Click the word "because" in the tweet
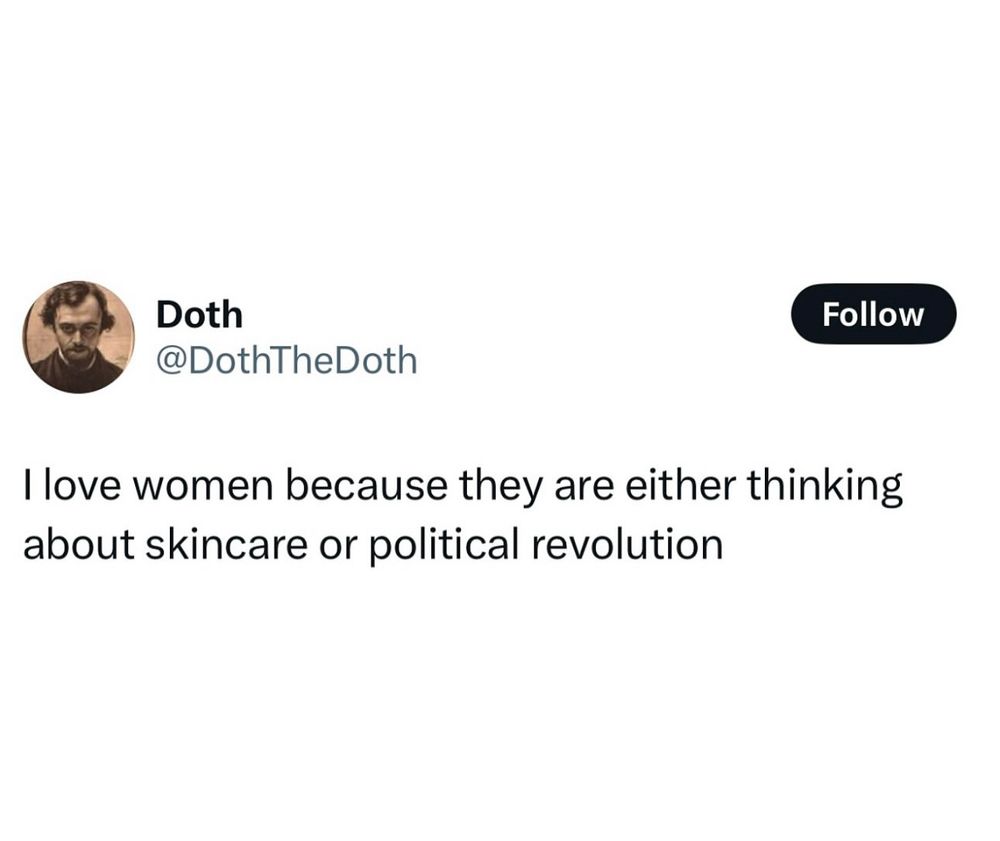 coord(367,485)
